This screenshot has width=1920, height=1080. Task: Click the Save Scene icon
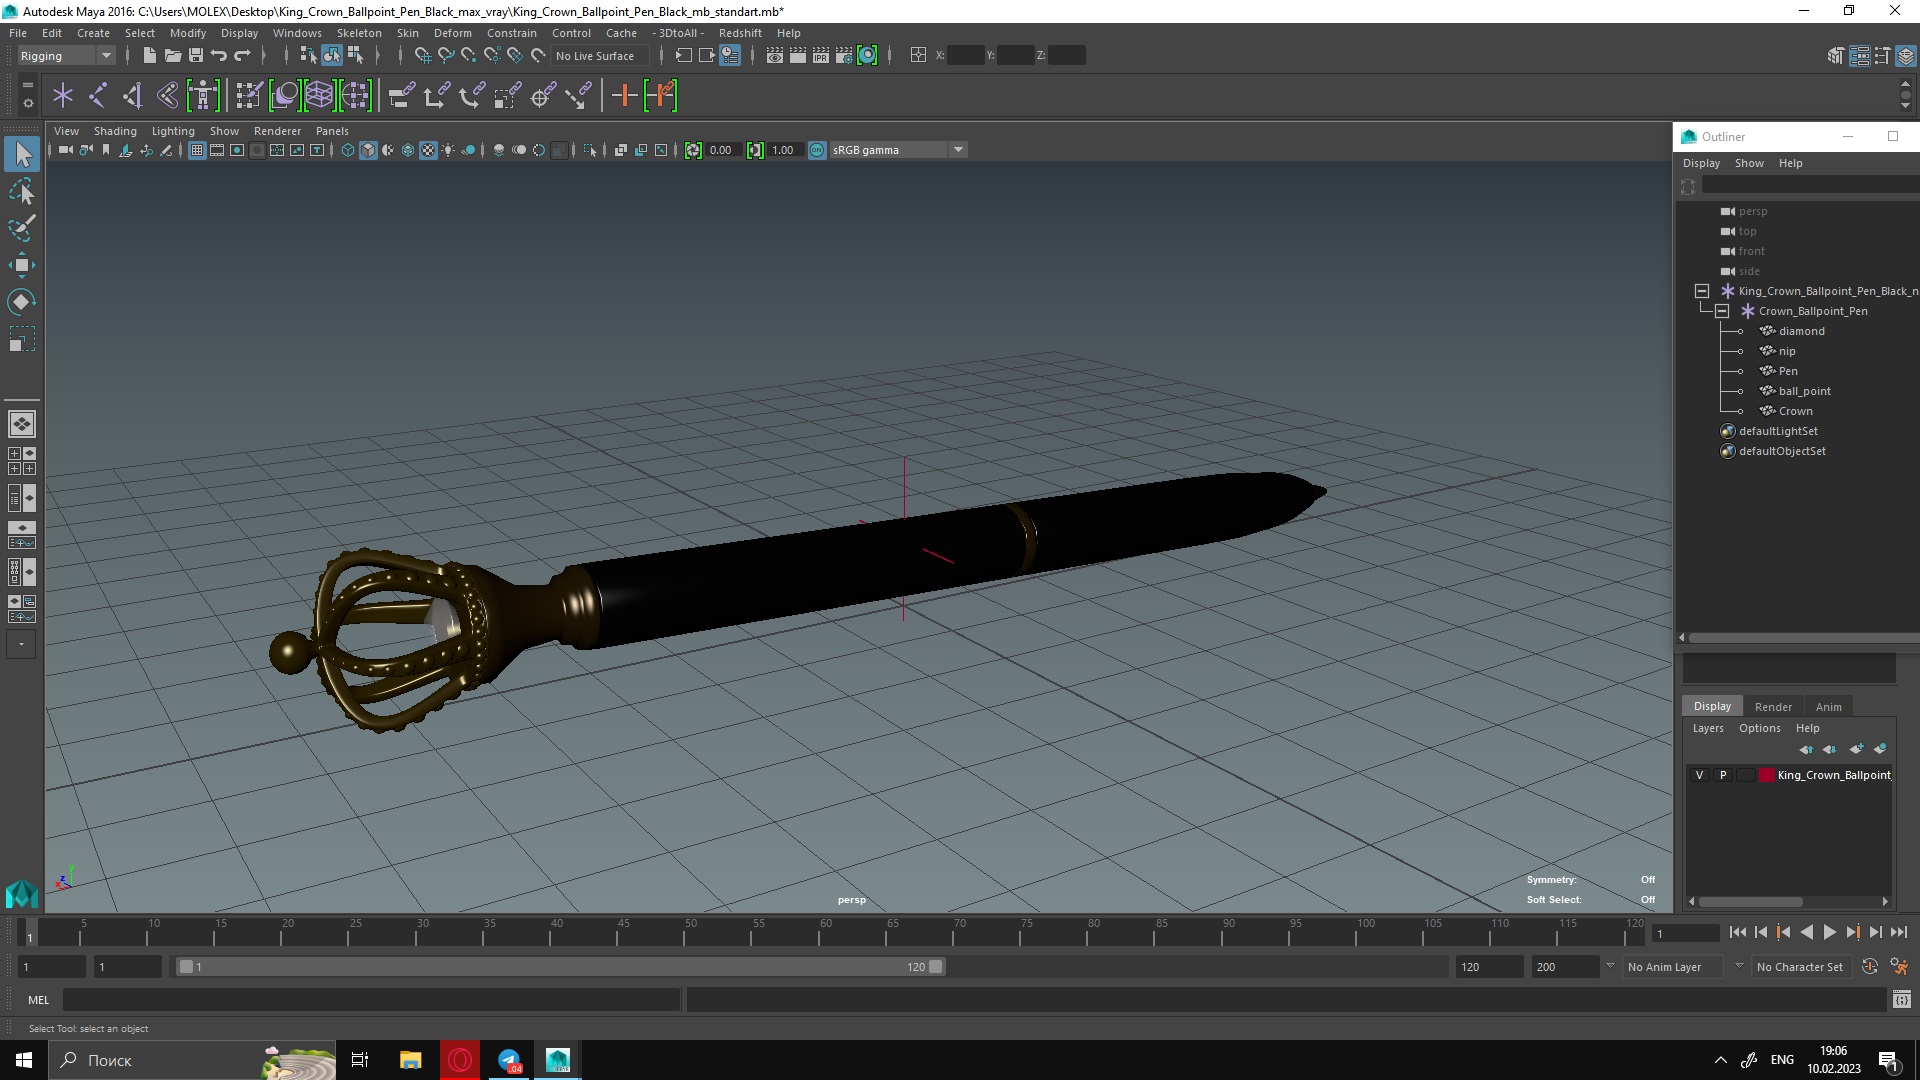coord(196,56)
